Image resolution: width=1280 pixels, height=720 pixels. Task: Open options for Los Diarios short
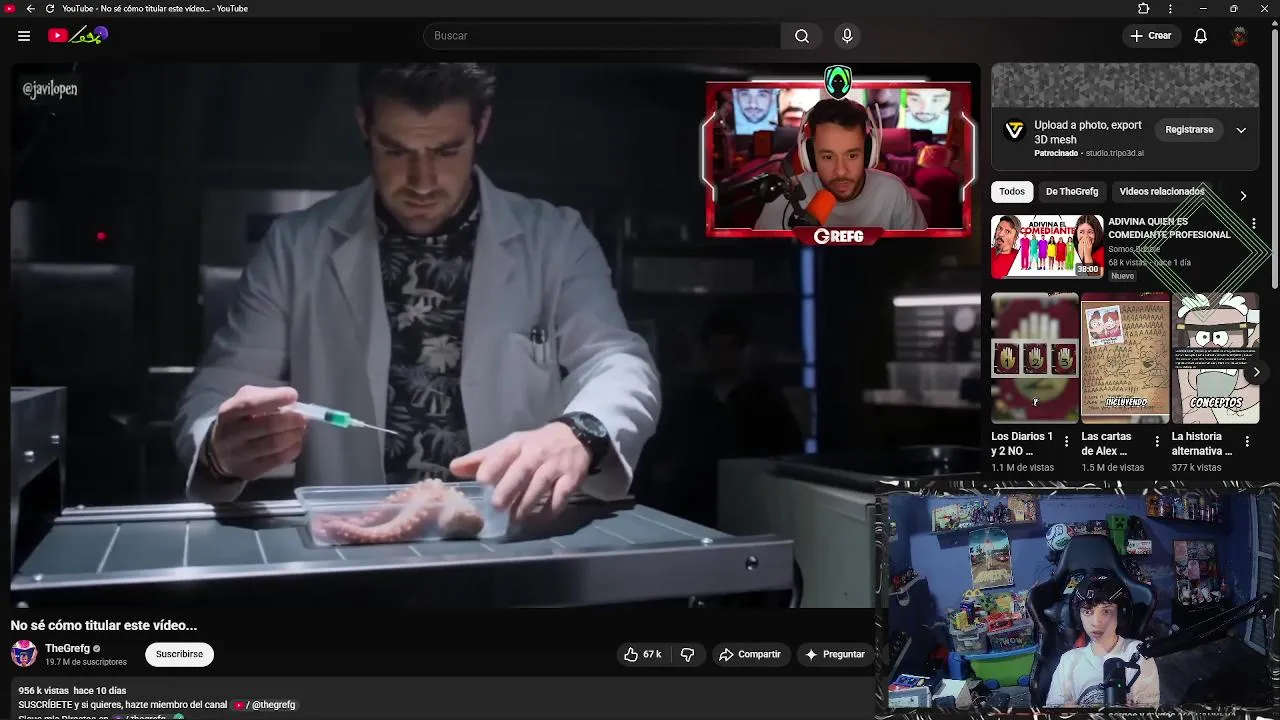1066,442
